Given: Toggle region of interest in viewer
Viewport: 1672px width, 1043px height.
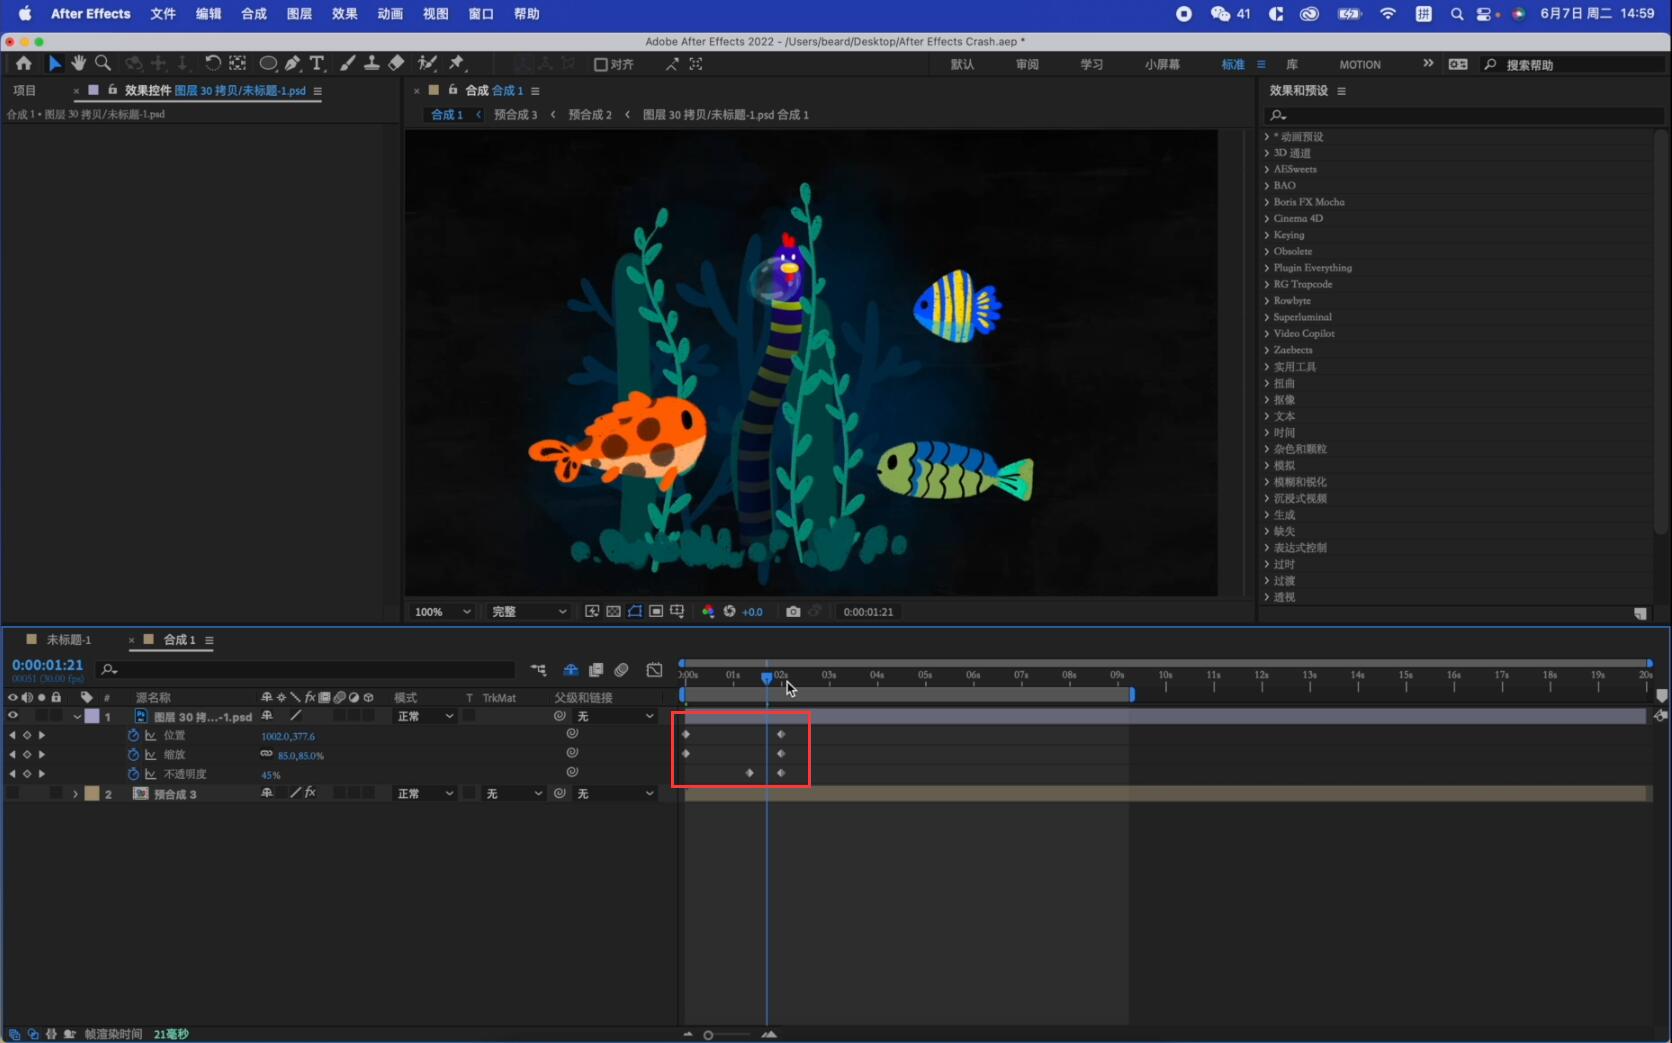Looking at the screenshot, I should (656, 611).
